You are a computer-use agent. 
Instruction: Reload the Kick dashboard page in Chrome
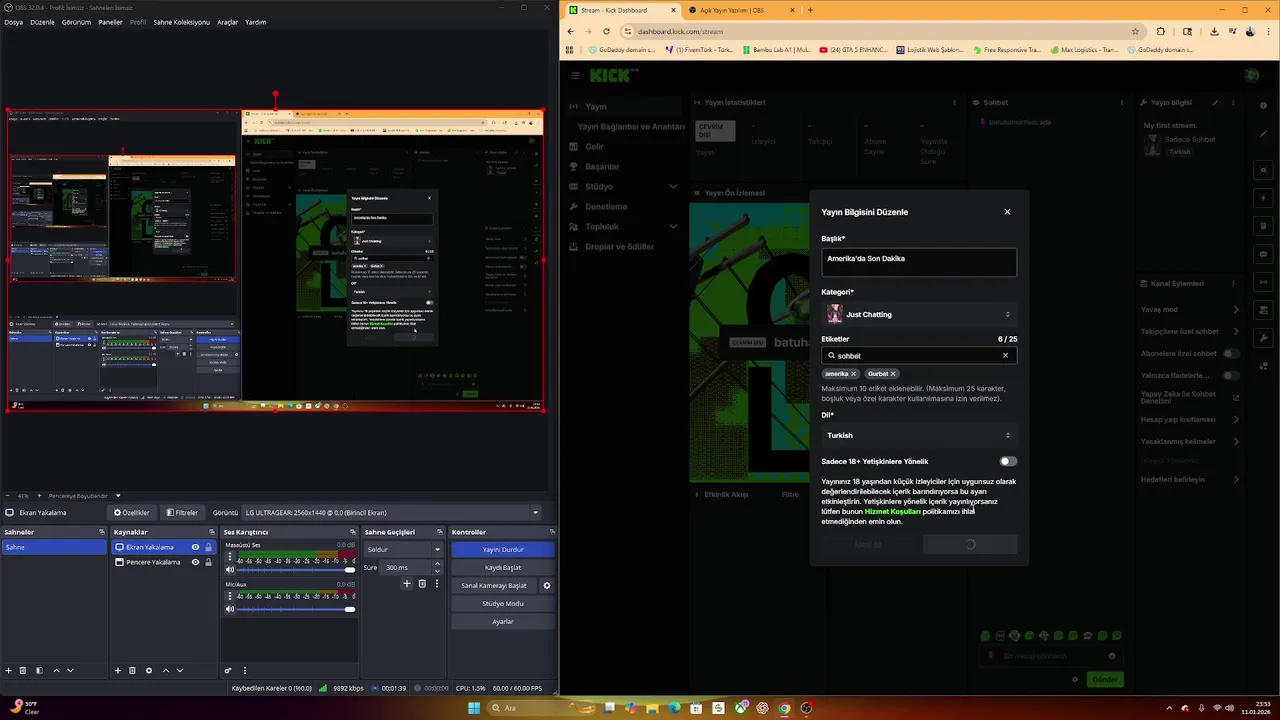(x=606, y=31)
